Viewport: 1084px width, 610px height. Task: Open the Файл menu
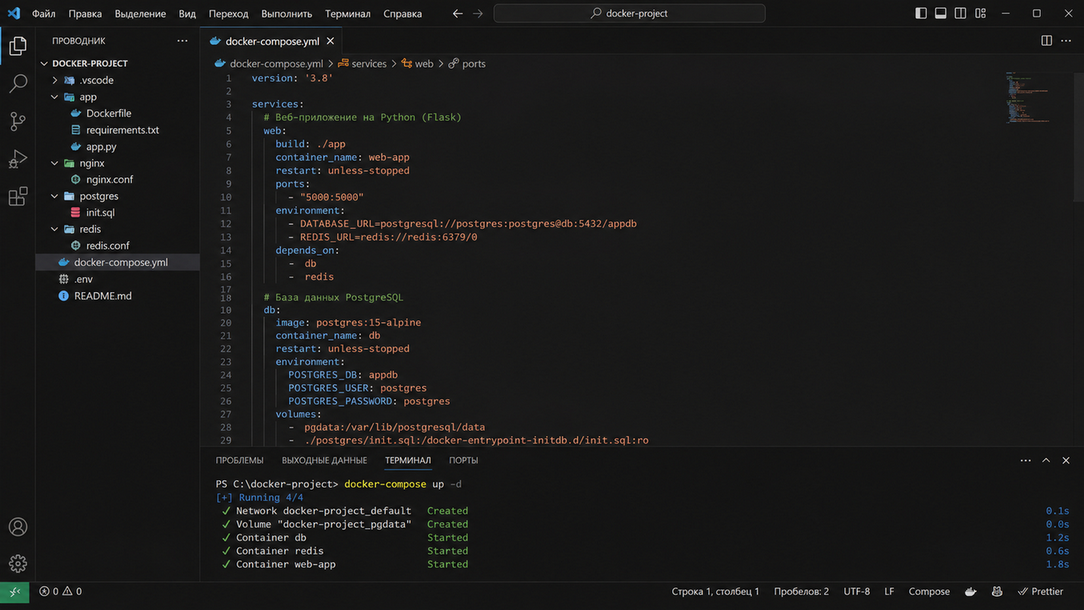coord(44,14)
